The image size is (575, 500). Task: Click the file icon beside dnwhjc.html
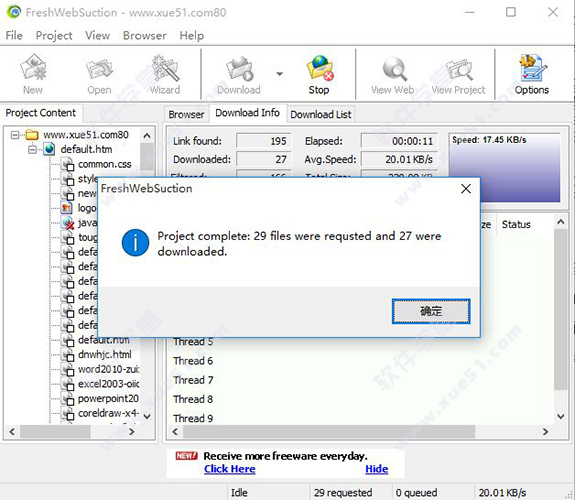pos(67,355)
